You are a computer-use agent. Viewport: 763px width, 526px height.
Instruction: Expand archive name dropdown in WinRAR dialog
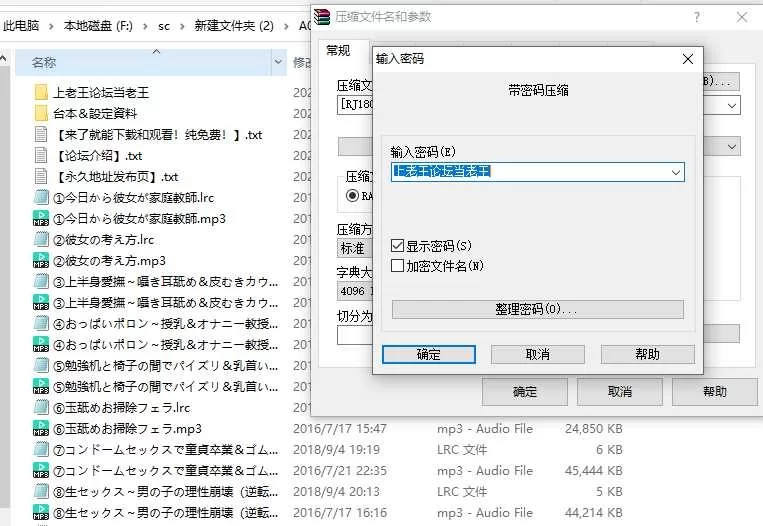(731, 106)
